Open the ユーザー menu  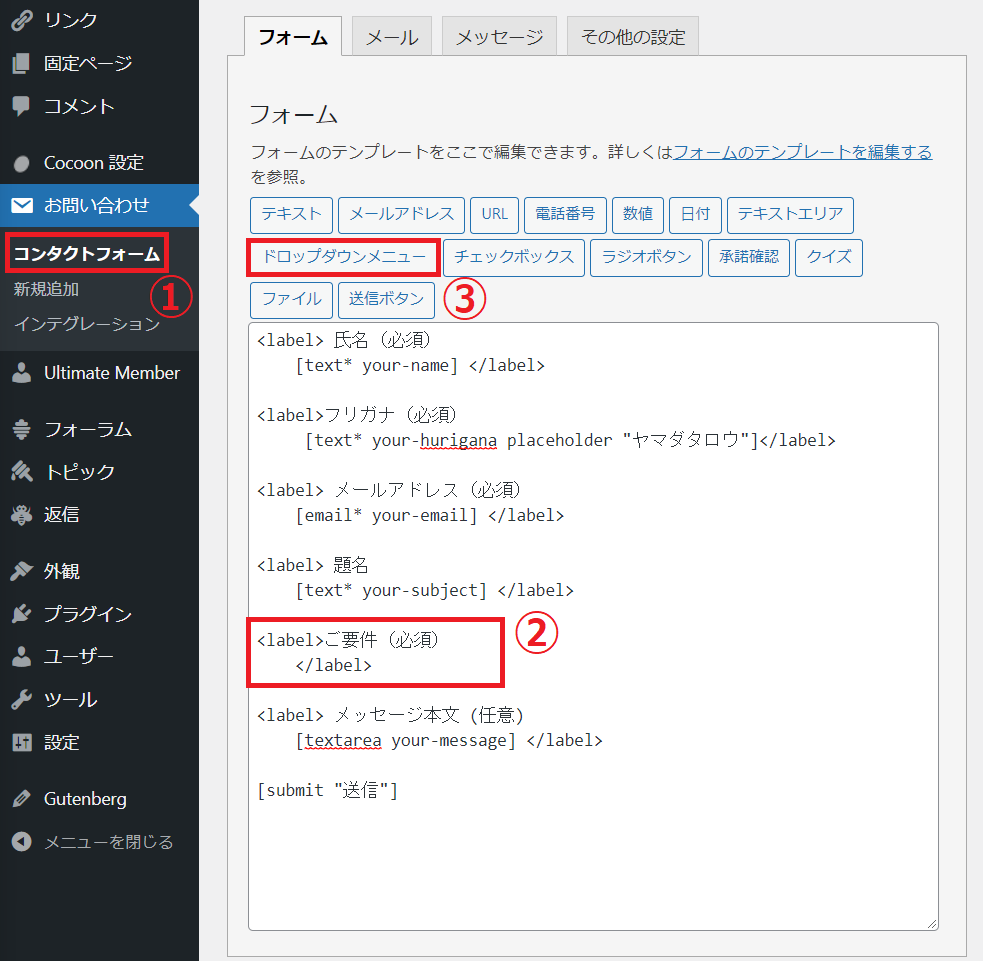[99, 656]
